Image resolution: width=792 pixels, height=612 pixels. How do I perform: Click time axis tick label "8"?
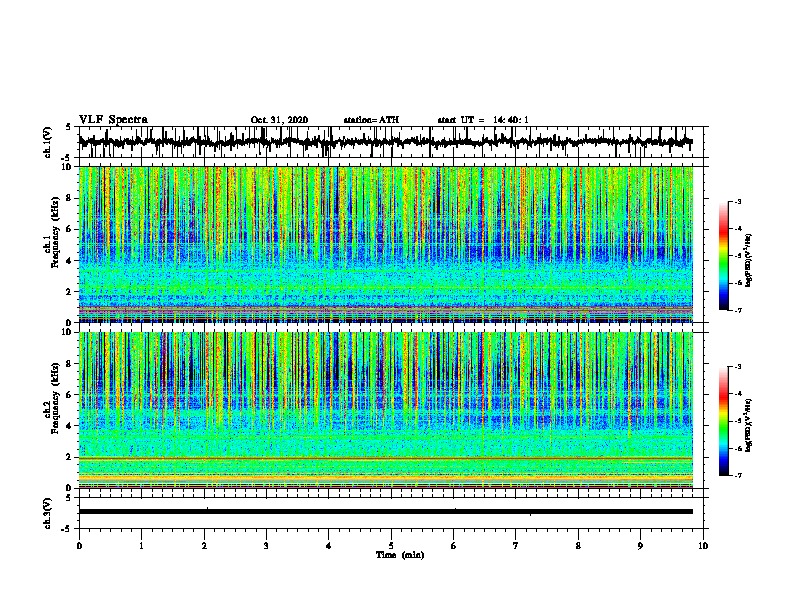pyautogui.click(x=578, y=546)
